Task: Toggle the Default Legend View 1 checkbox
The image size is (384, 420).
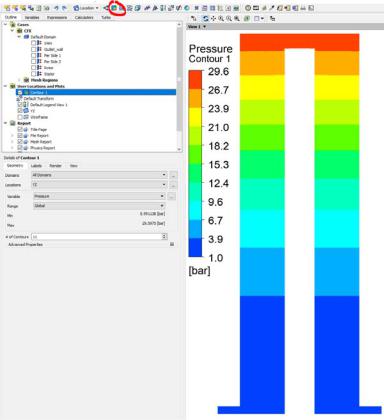Action: (20, 105)
